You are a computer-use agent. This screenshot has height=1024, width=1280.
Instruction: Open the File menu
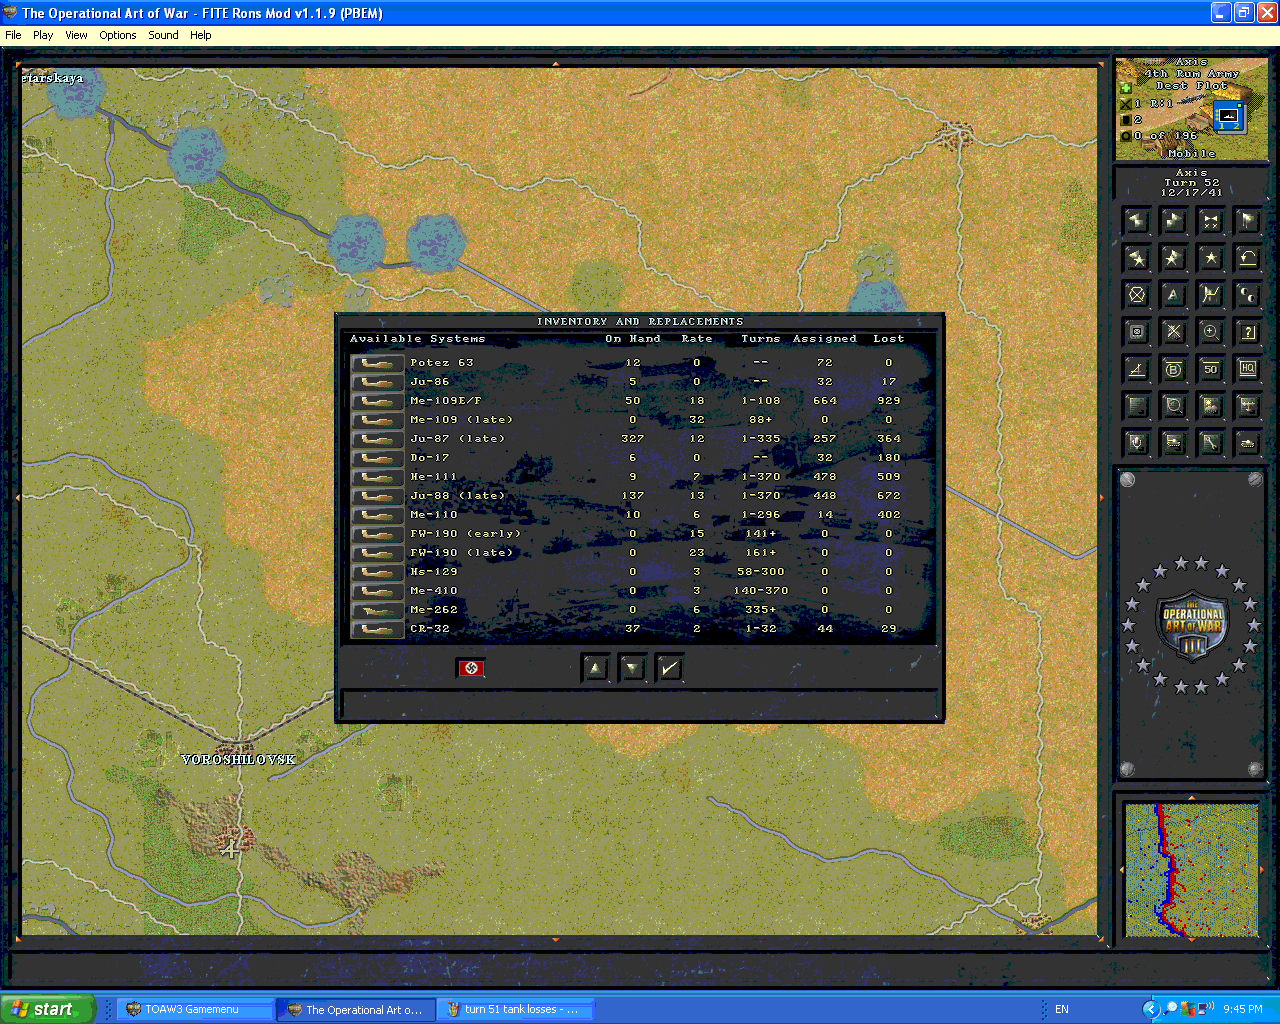click(13, 35)
